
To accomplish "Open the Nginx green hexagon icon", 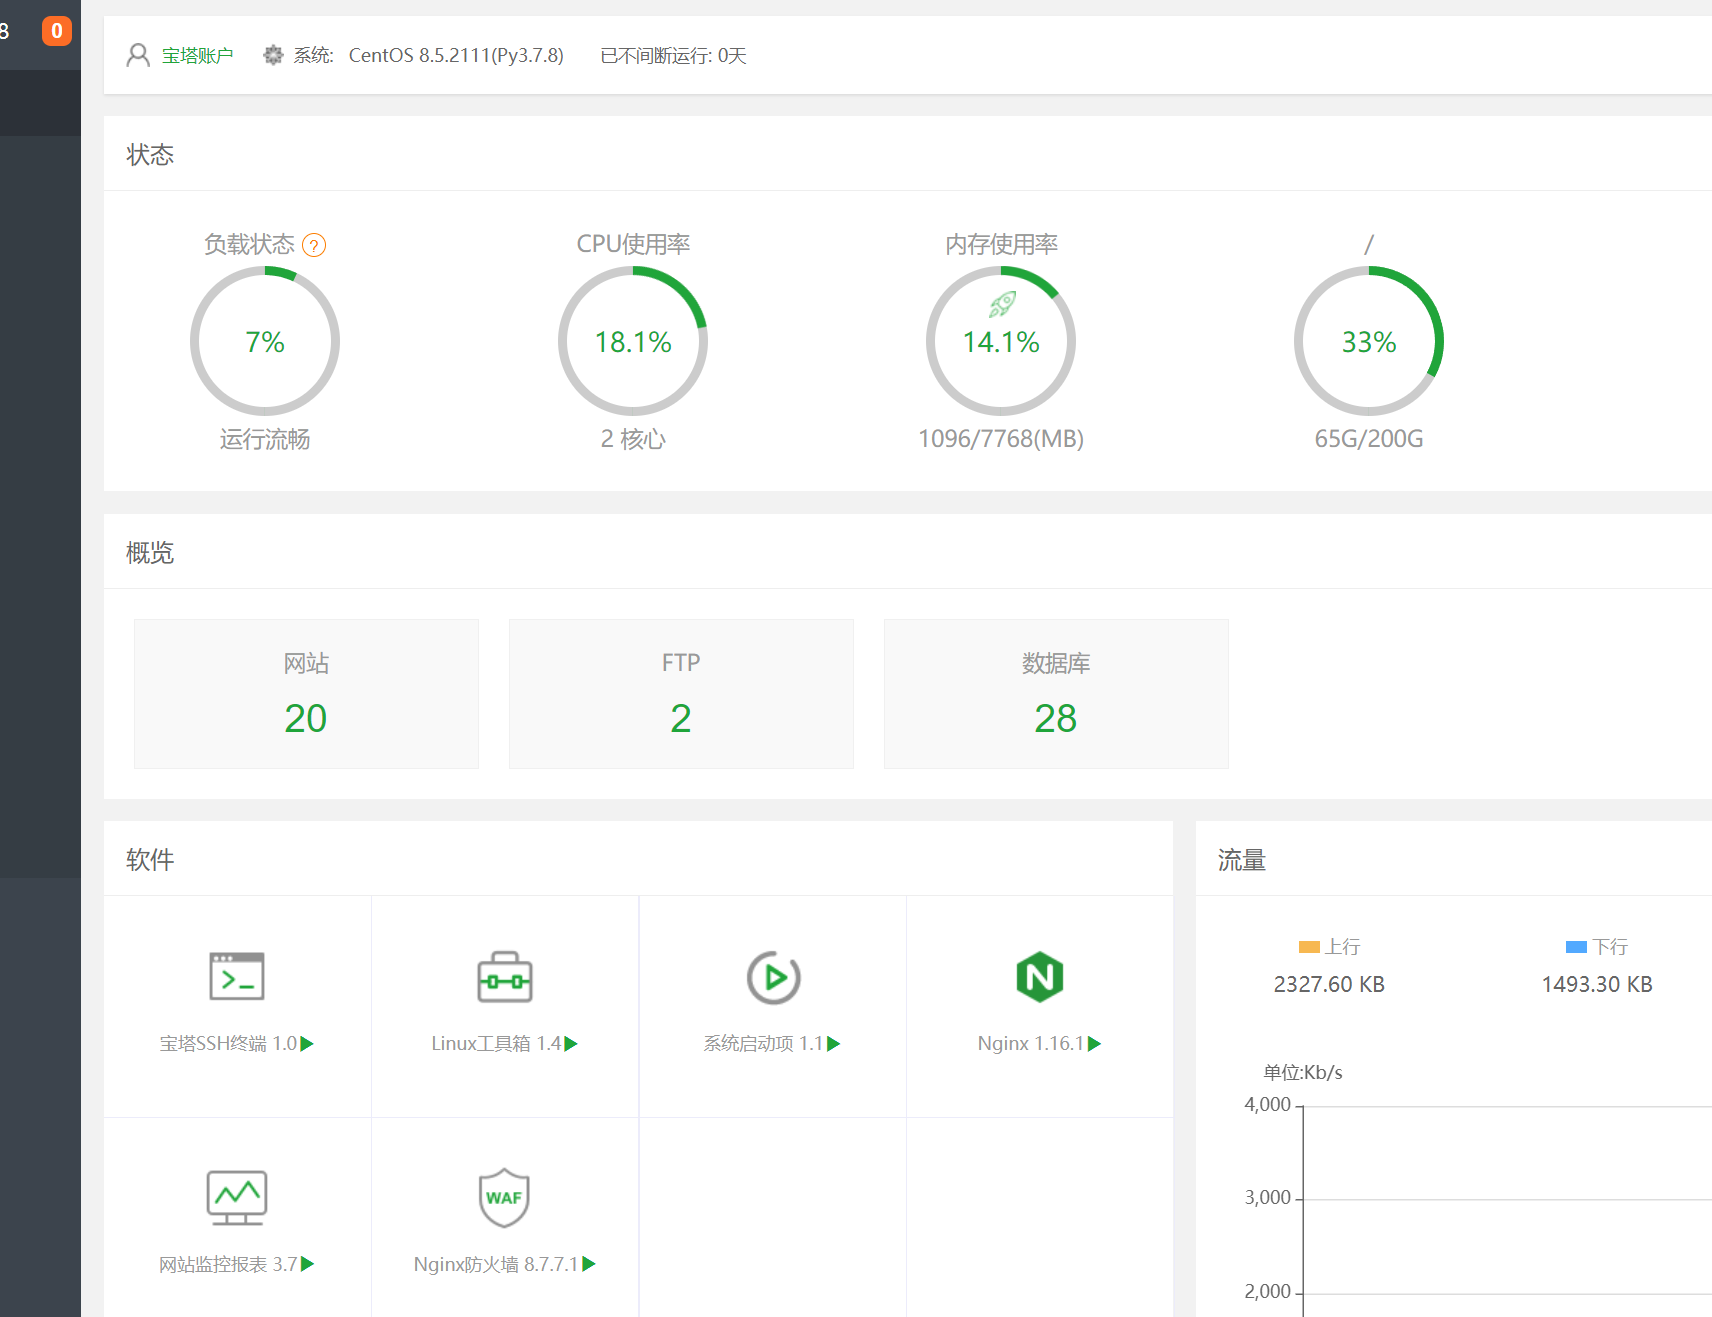I will pos(1040,977).
